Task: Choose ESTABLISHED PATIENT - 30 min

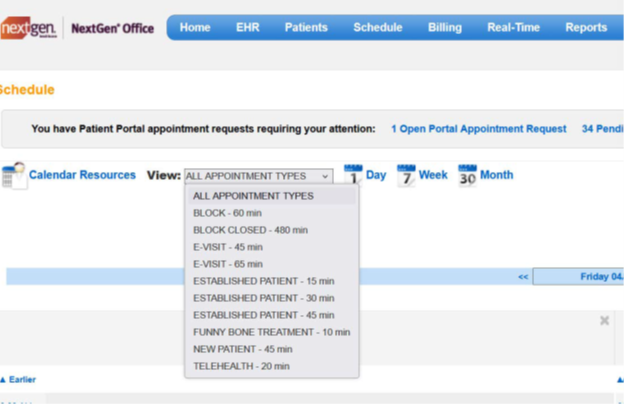Action: click(263, 298)
